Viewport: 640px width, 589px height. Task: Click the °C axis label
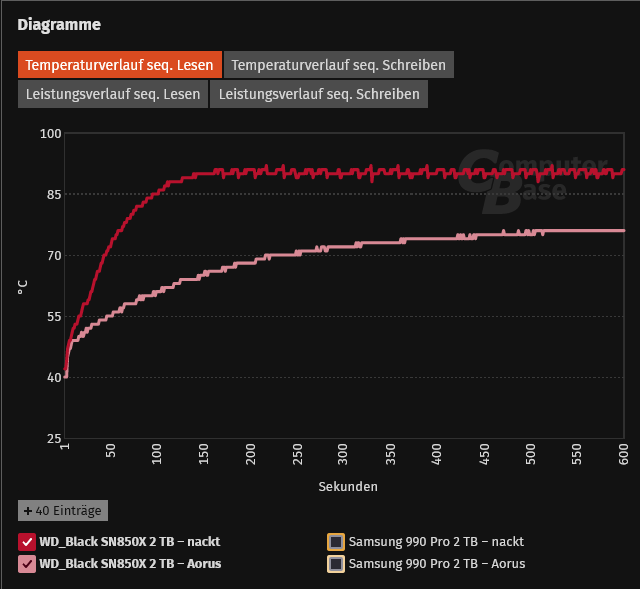click(23, 287)
